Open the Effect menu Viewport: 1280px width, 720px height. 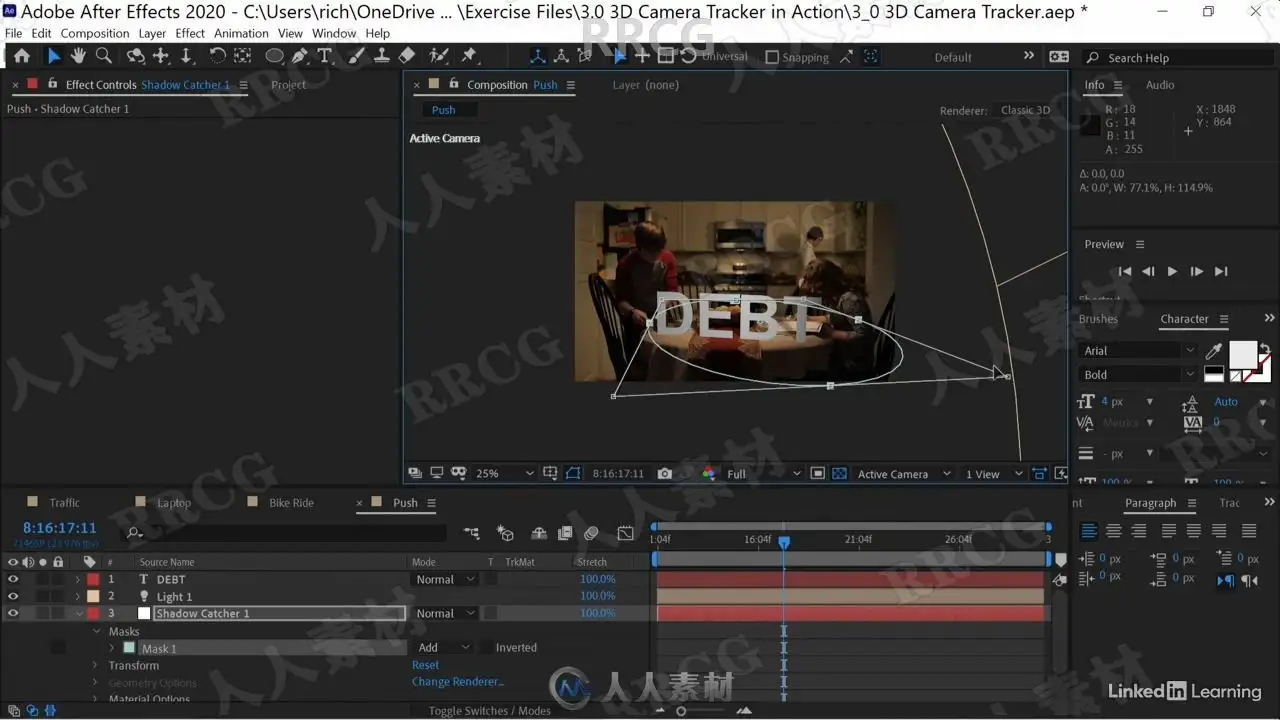(190, 33)
